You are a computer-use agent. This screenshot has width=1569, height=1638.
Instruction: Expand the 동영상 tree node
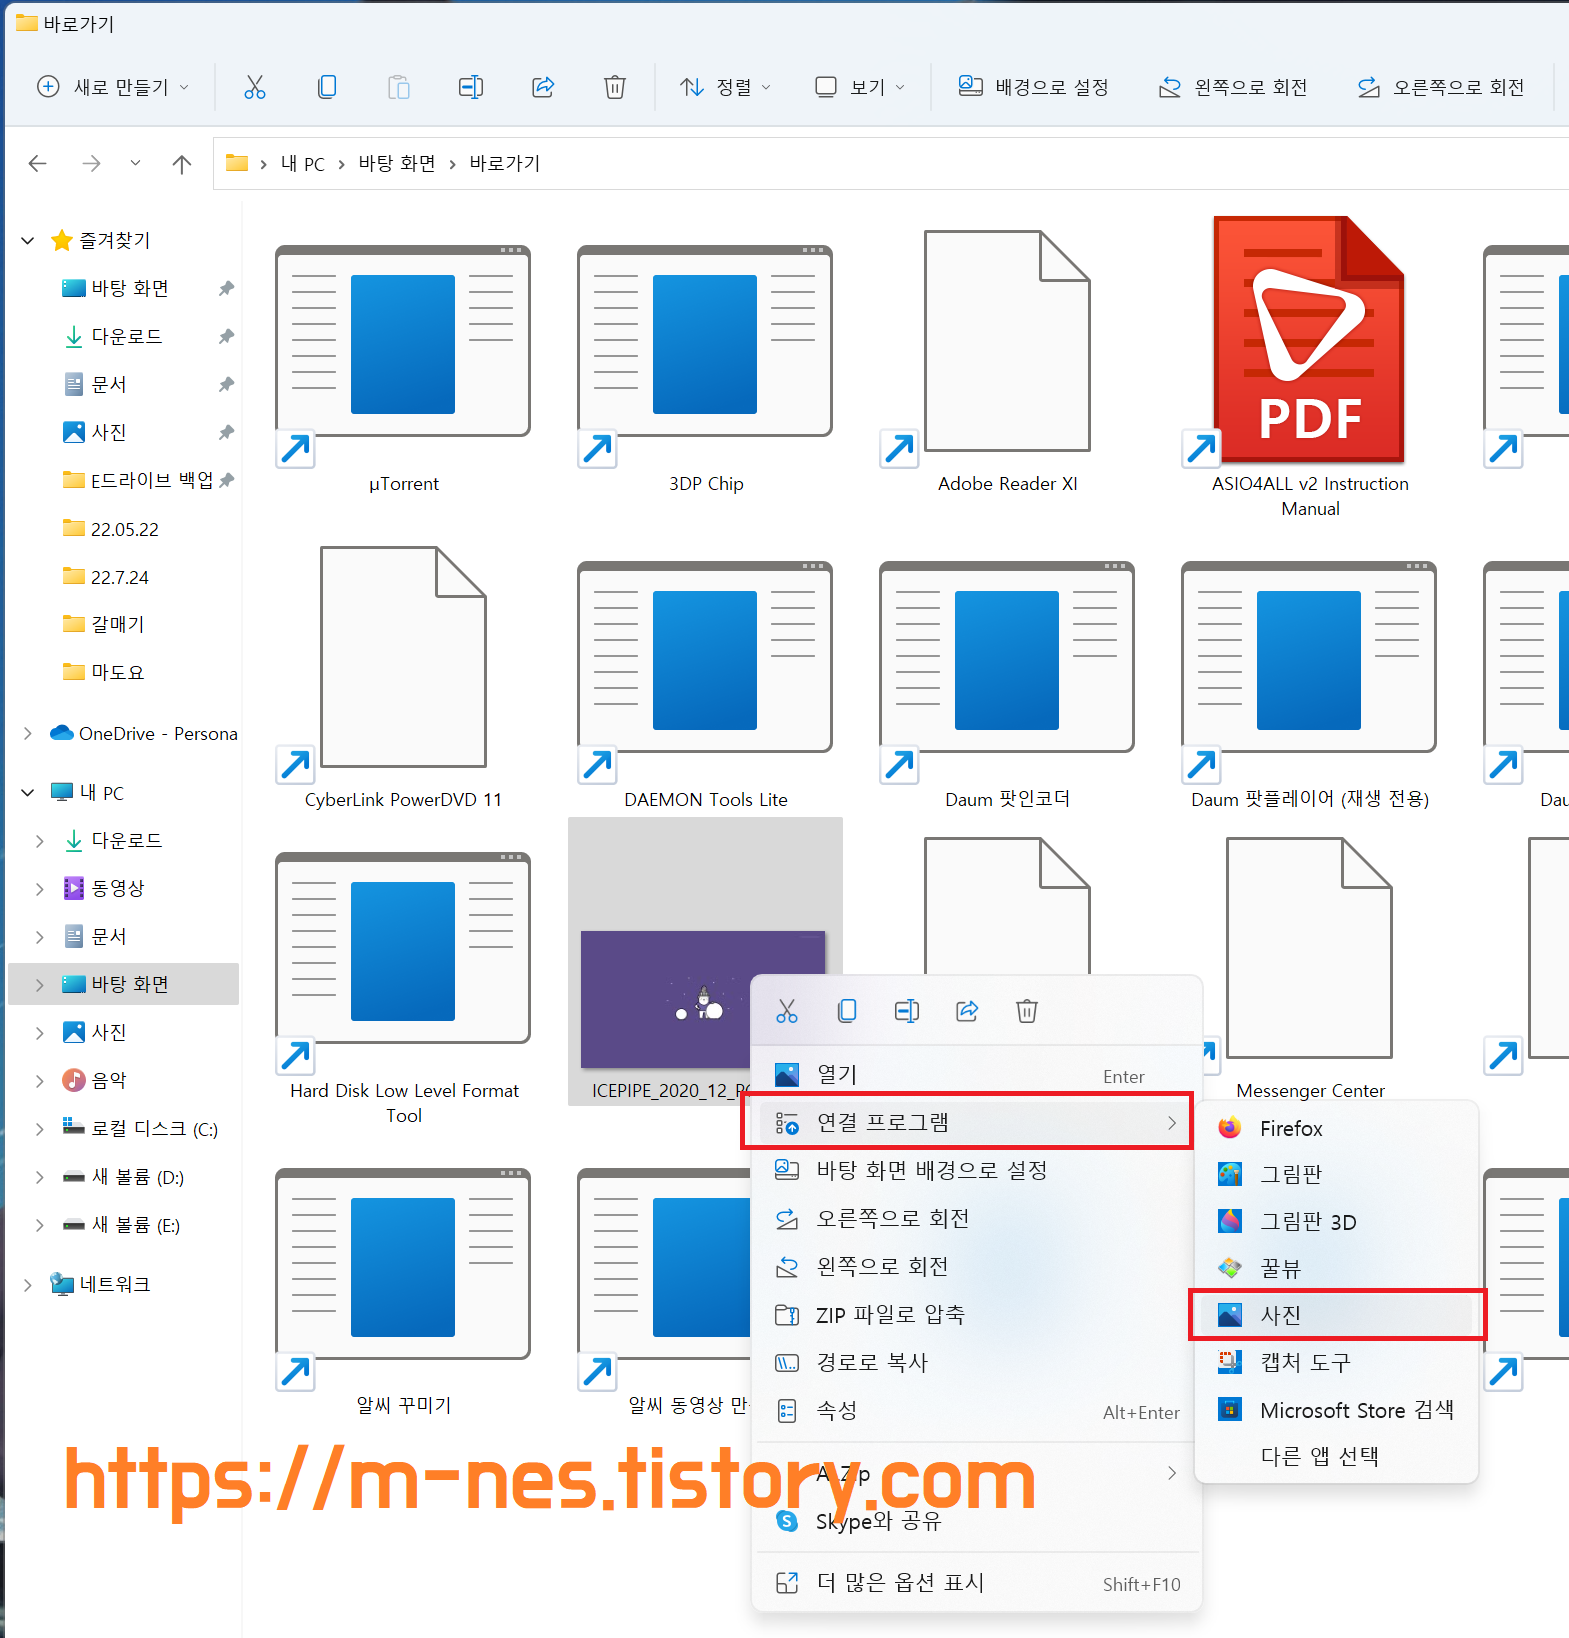[x=40, y=888]
